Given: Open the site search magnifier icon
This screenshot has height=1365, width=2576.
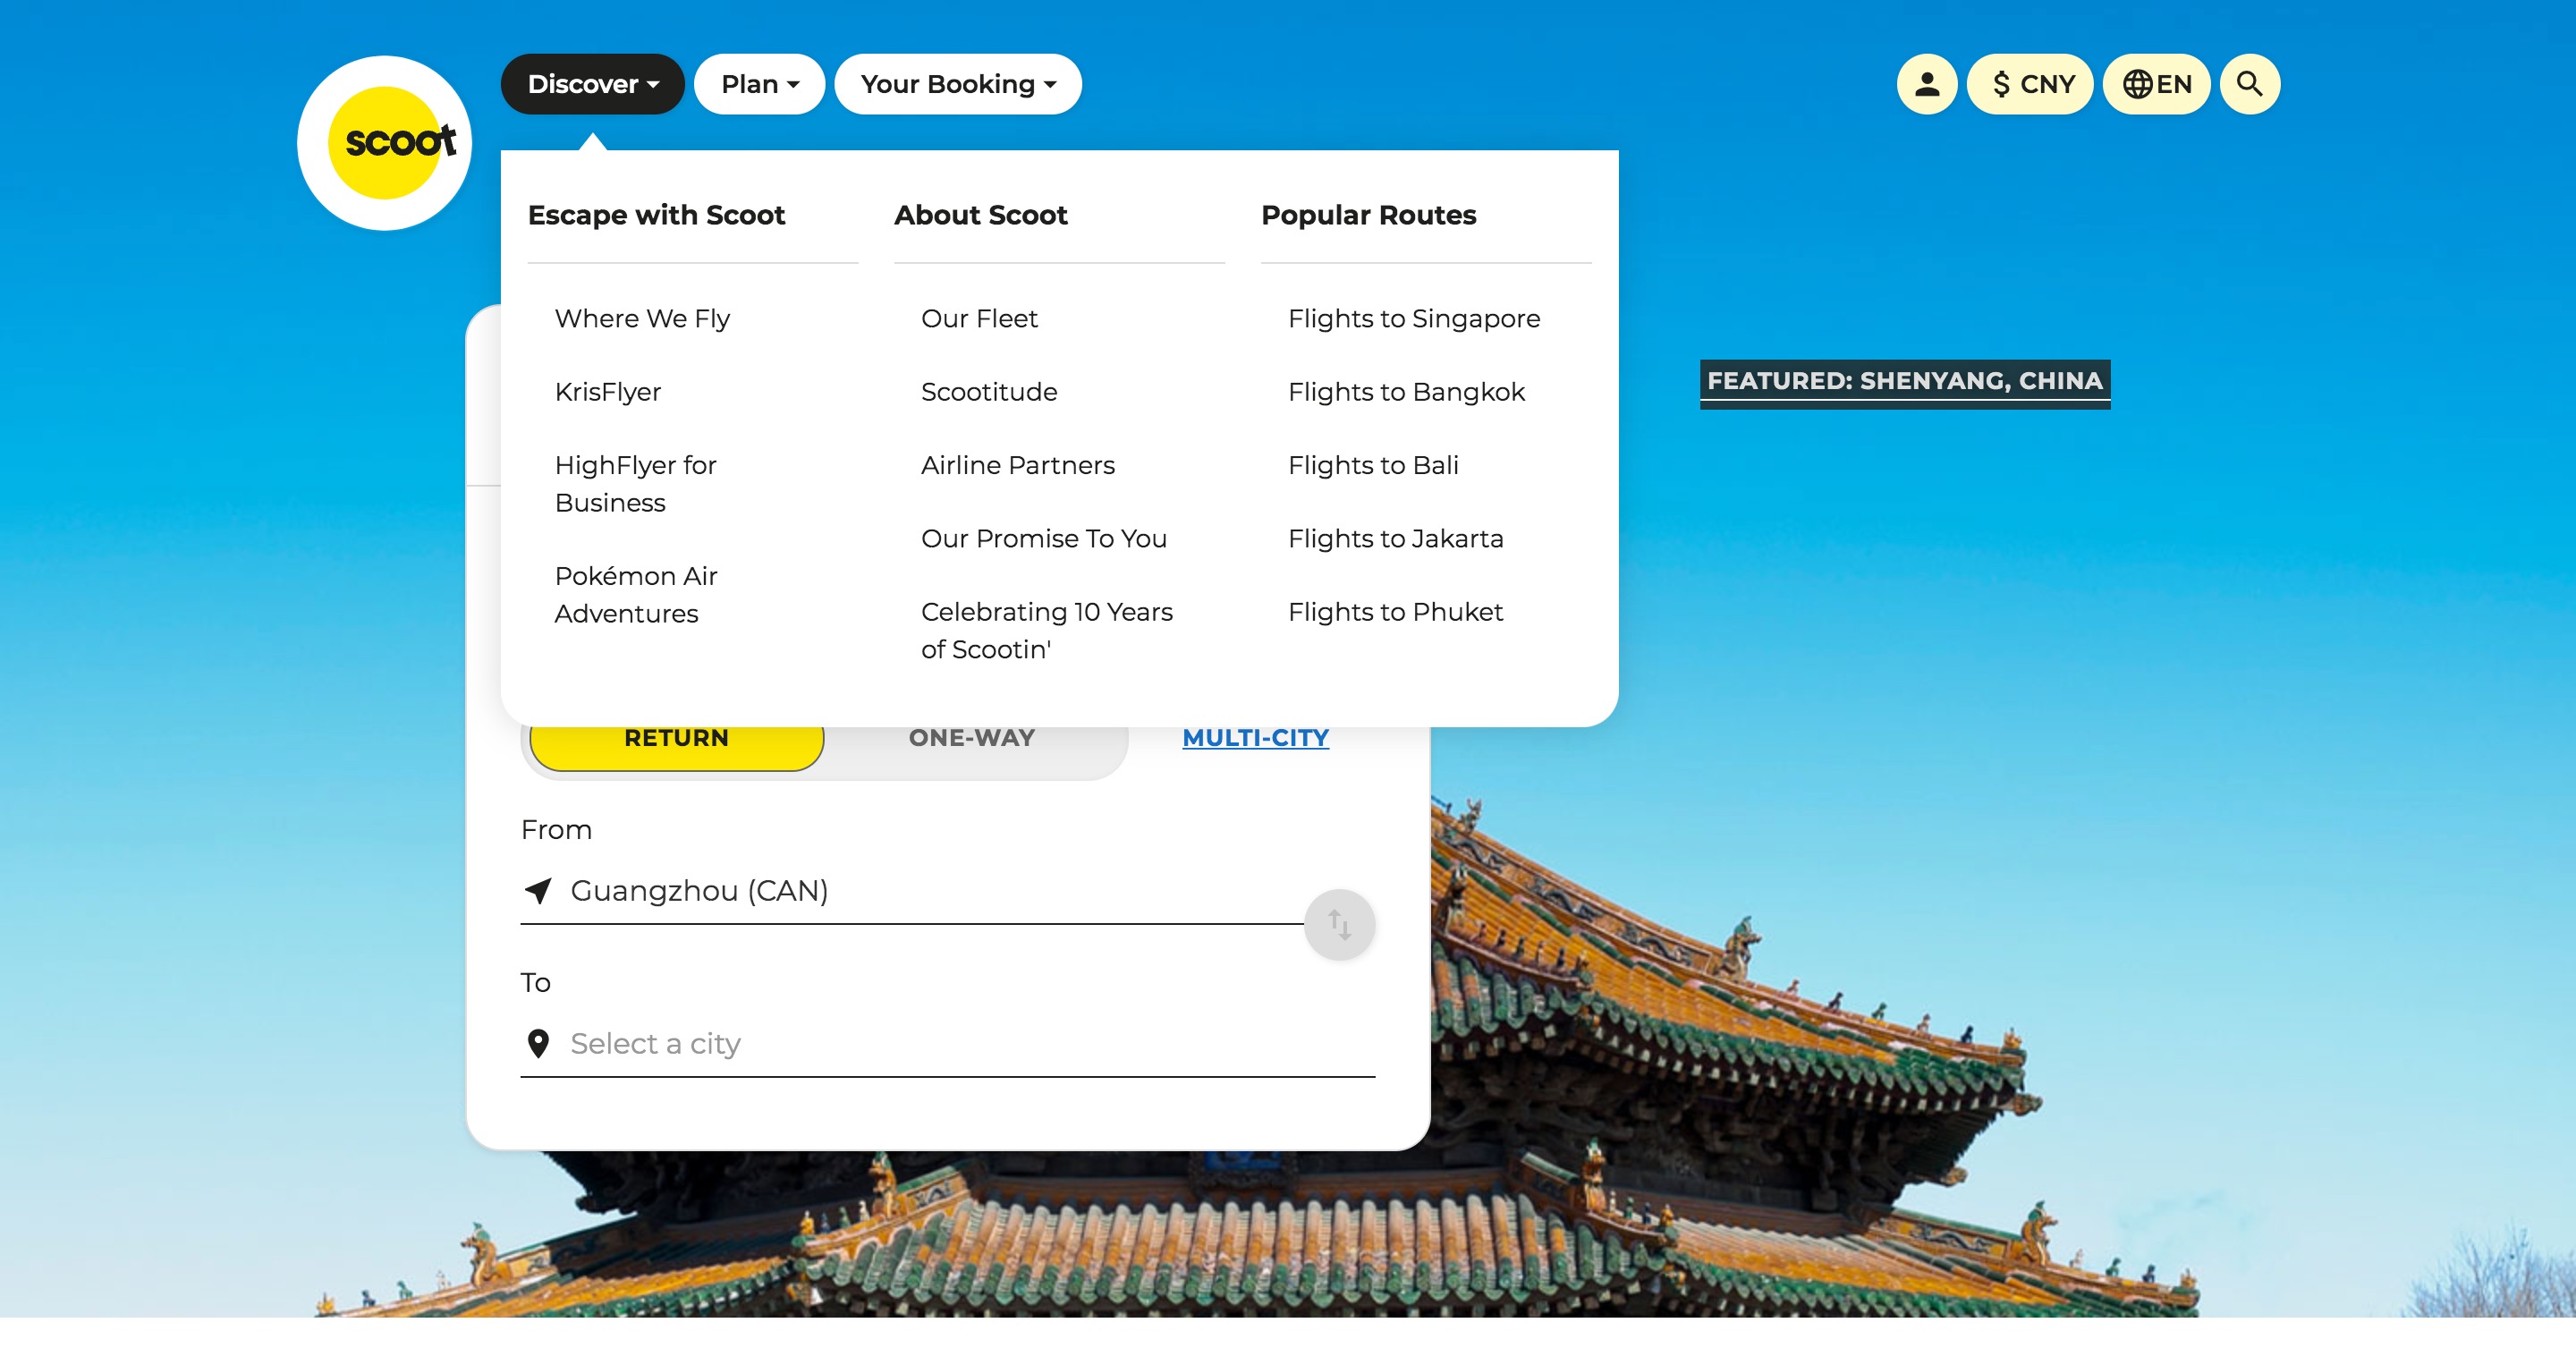Looking at the screenshot, I should [2249, 84].
